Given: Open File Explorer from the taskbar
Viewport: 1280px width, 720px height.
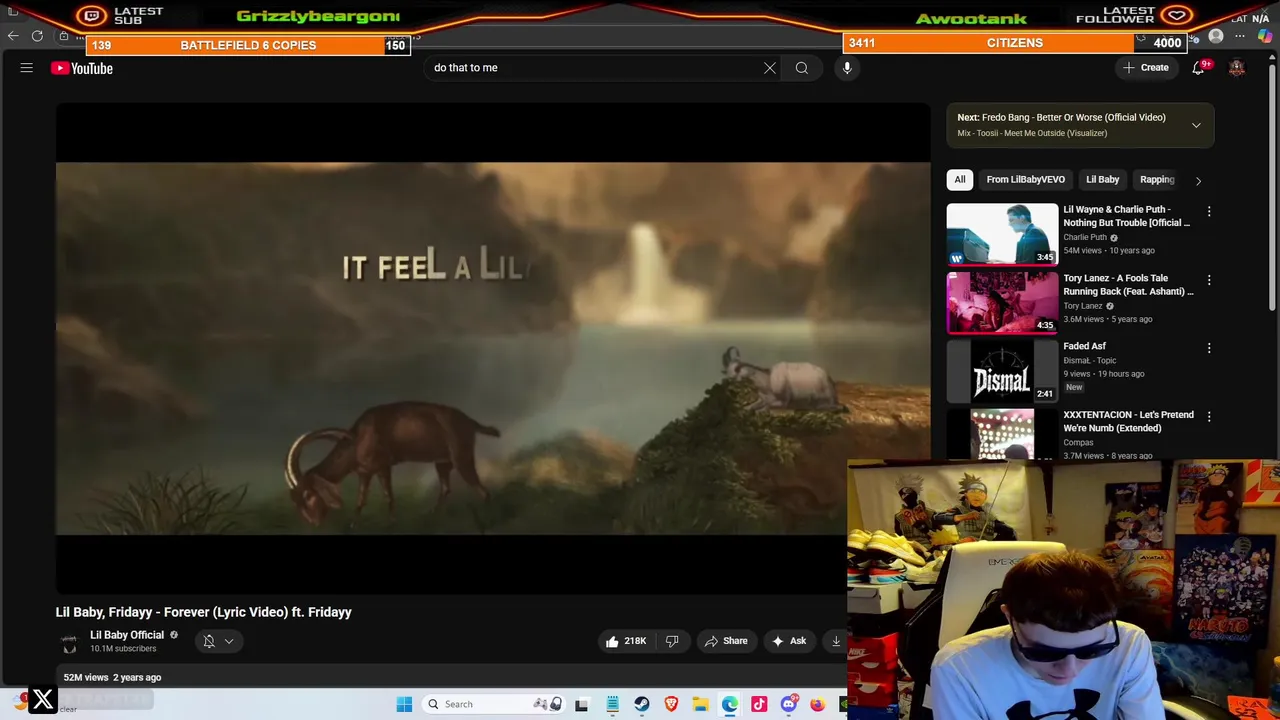Looking at the screenshot, I should coord(701,704).
